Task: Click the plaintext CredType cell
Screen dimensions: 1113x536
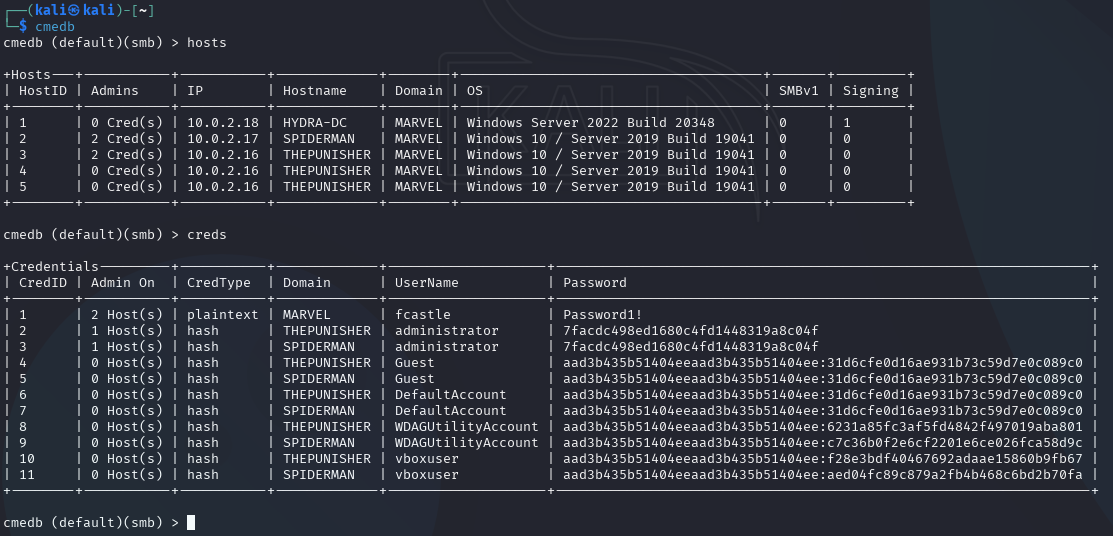Action: point(222,314)
